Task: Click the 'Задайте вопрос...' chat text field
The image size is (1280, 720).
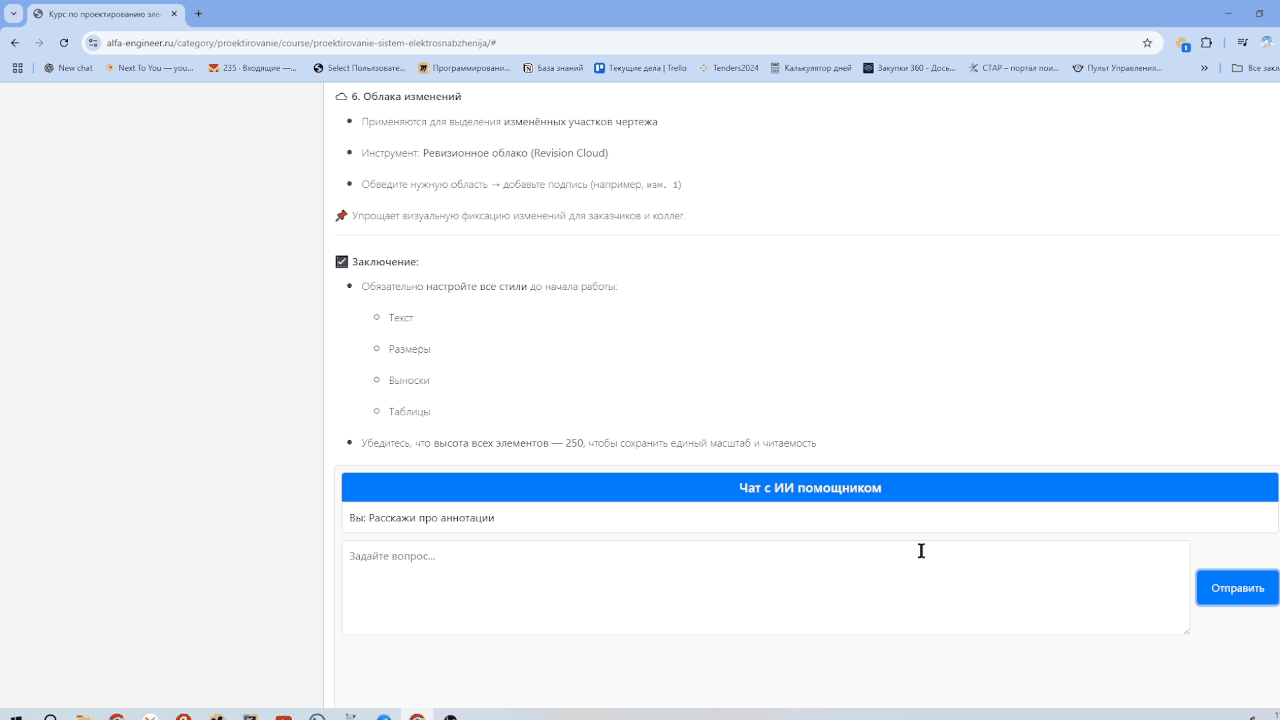Action: click(x=765, y=587)
